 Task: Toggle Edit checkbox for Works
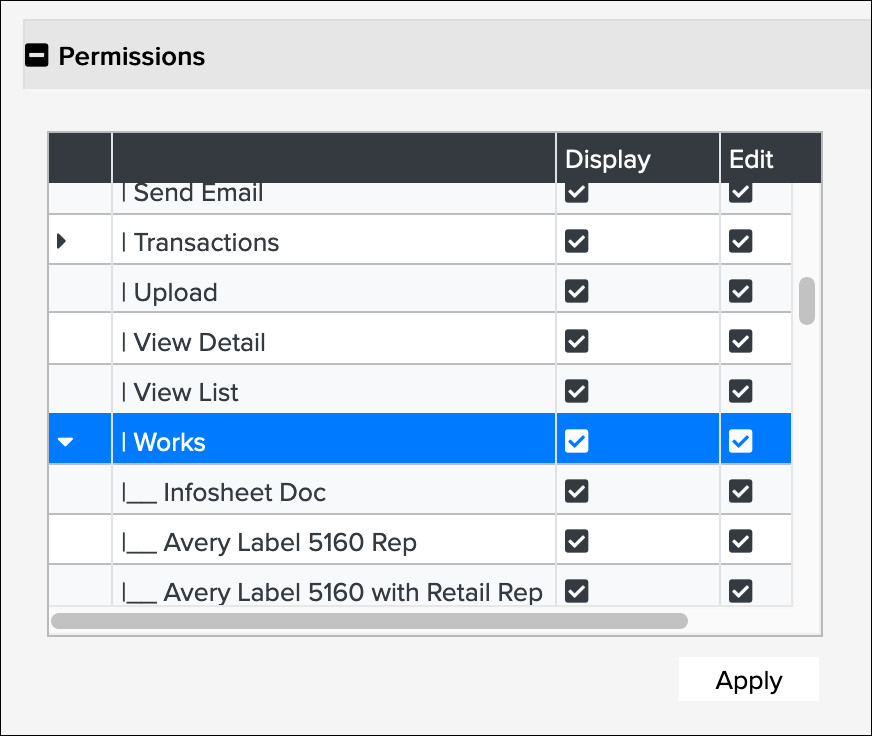740,441
